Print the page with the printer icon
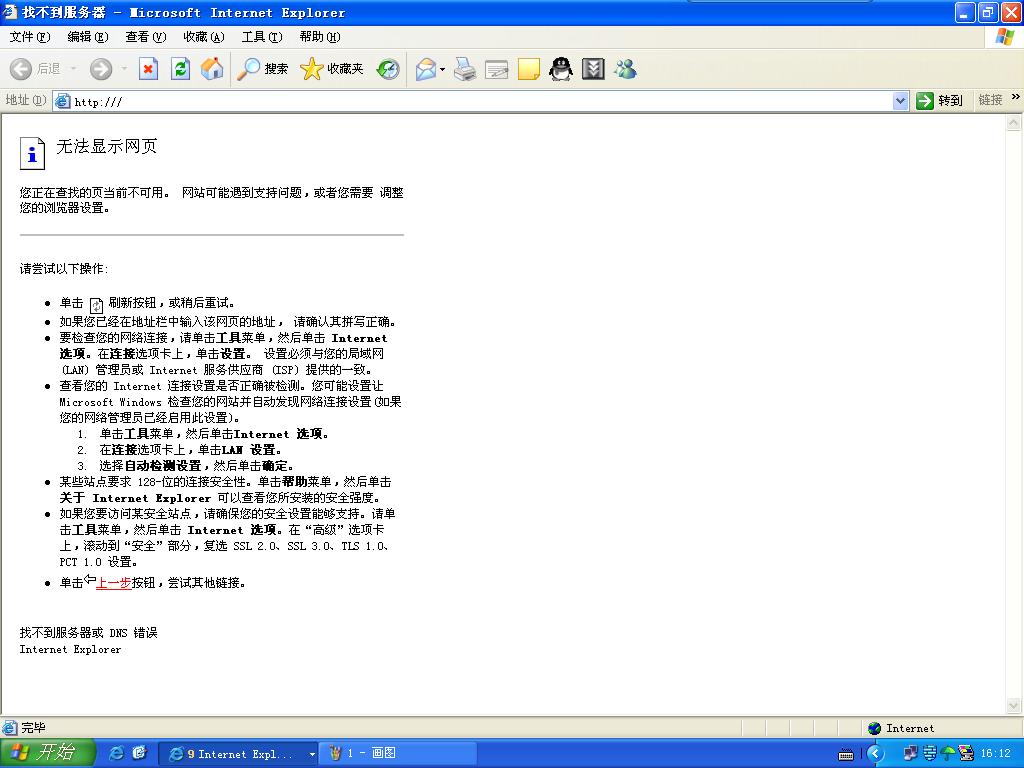Image resolution: width=1024 pixels, height=768 pixels. pos(465,69)
